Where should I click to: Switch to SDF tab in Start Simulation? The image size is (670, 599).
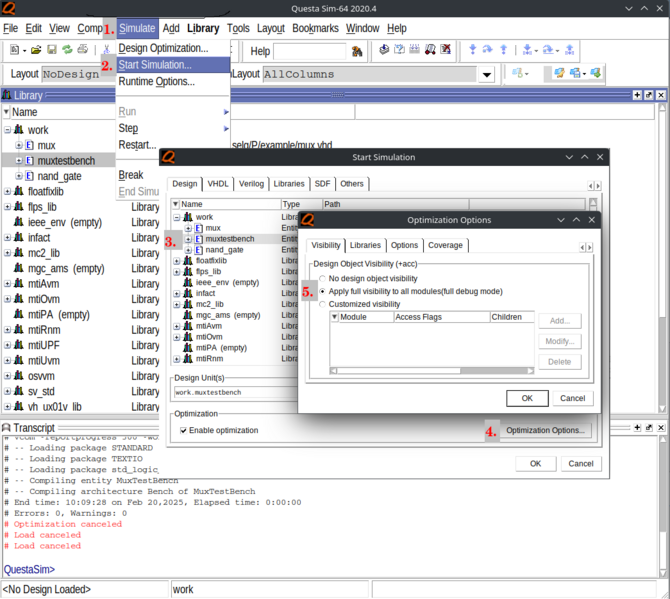(x=322, y=184)
